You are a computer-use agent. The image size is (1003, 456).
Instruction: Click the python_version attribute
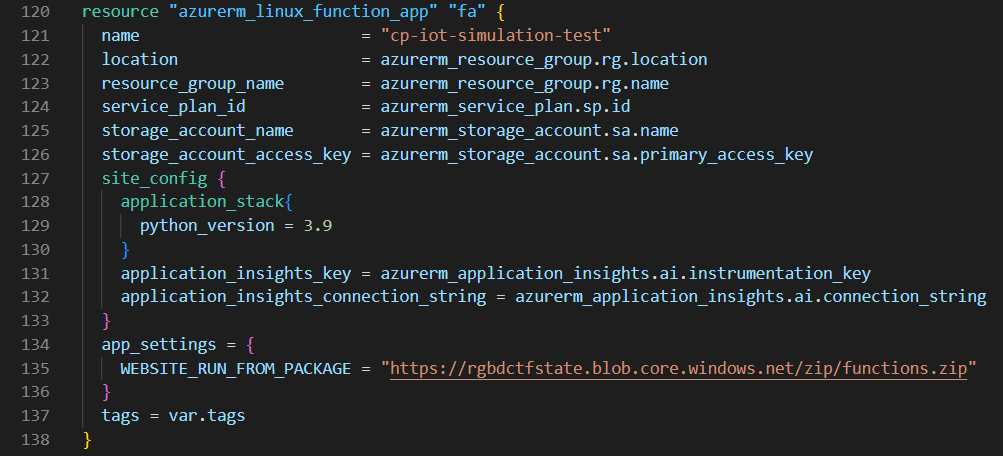click(x=207, y=226)
